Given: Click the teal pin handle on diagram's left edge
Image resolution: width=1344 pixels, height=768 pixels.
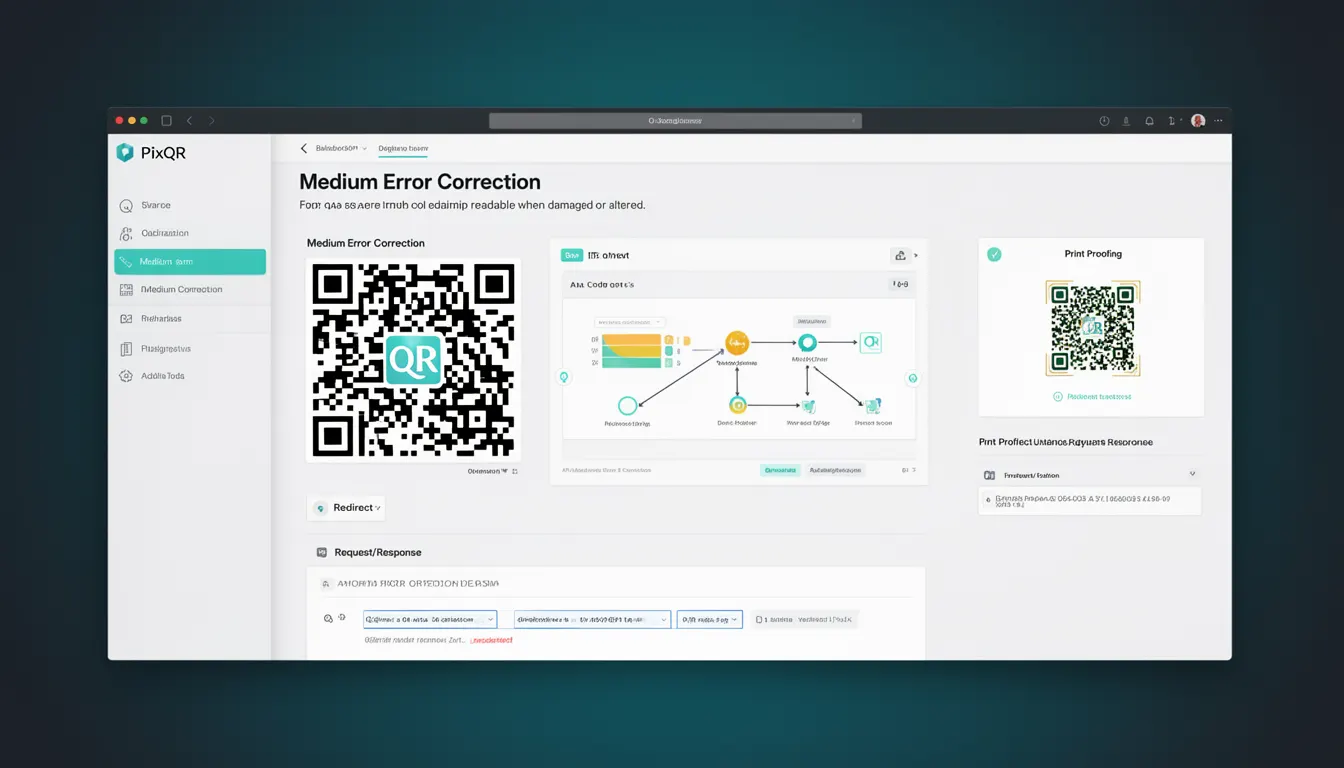Looking at the screenshot, I should click(564, 378).
